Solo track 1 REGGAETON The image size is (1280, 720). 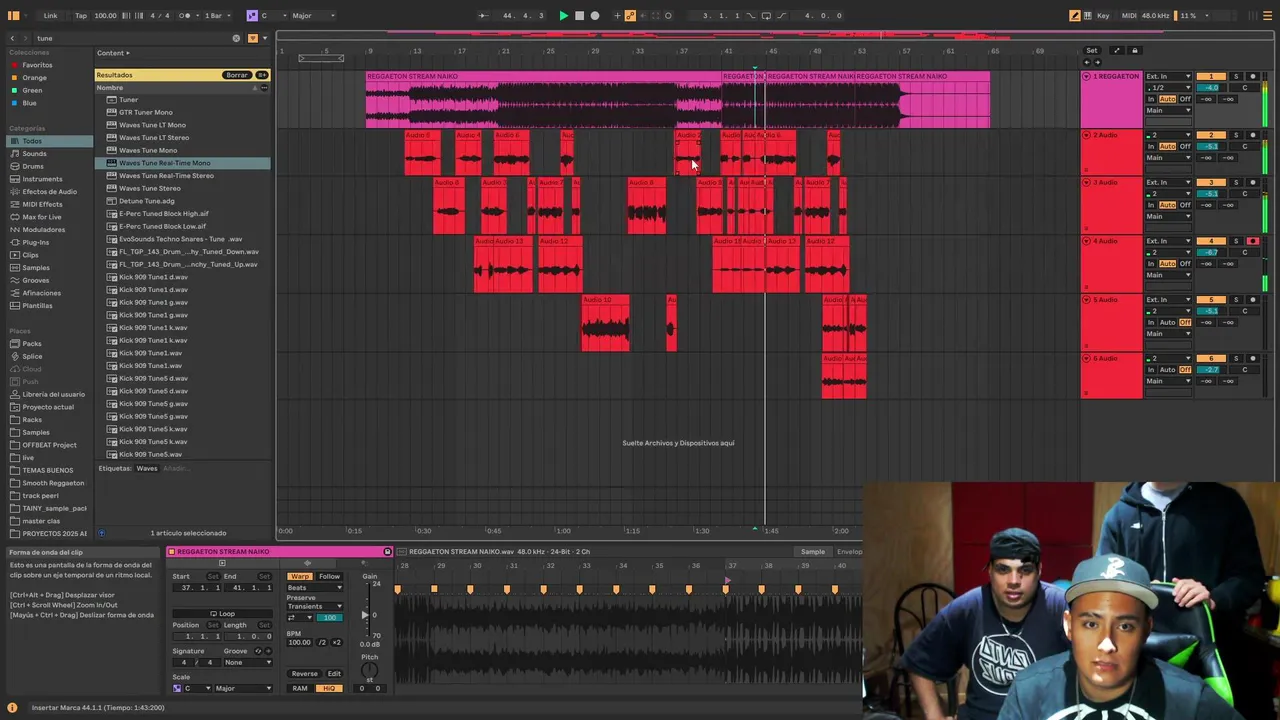tap(1235, 76)
